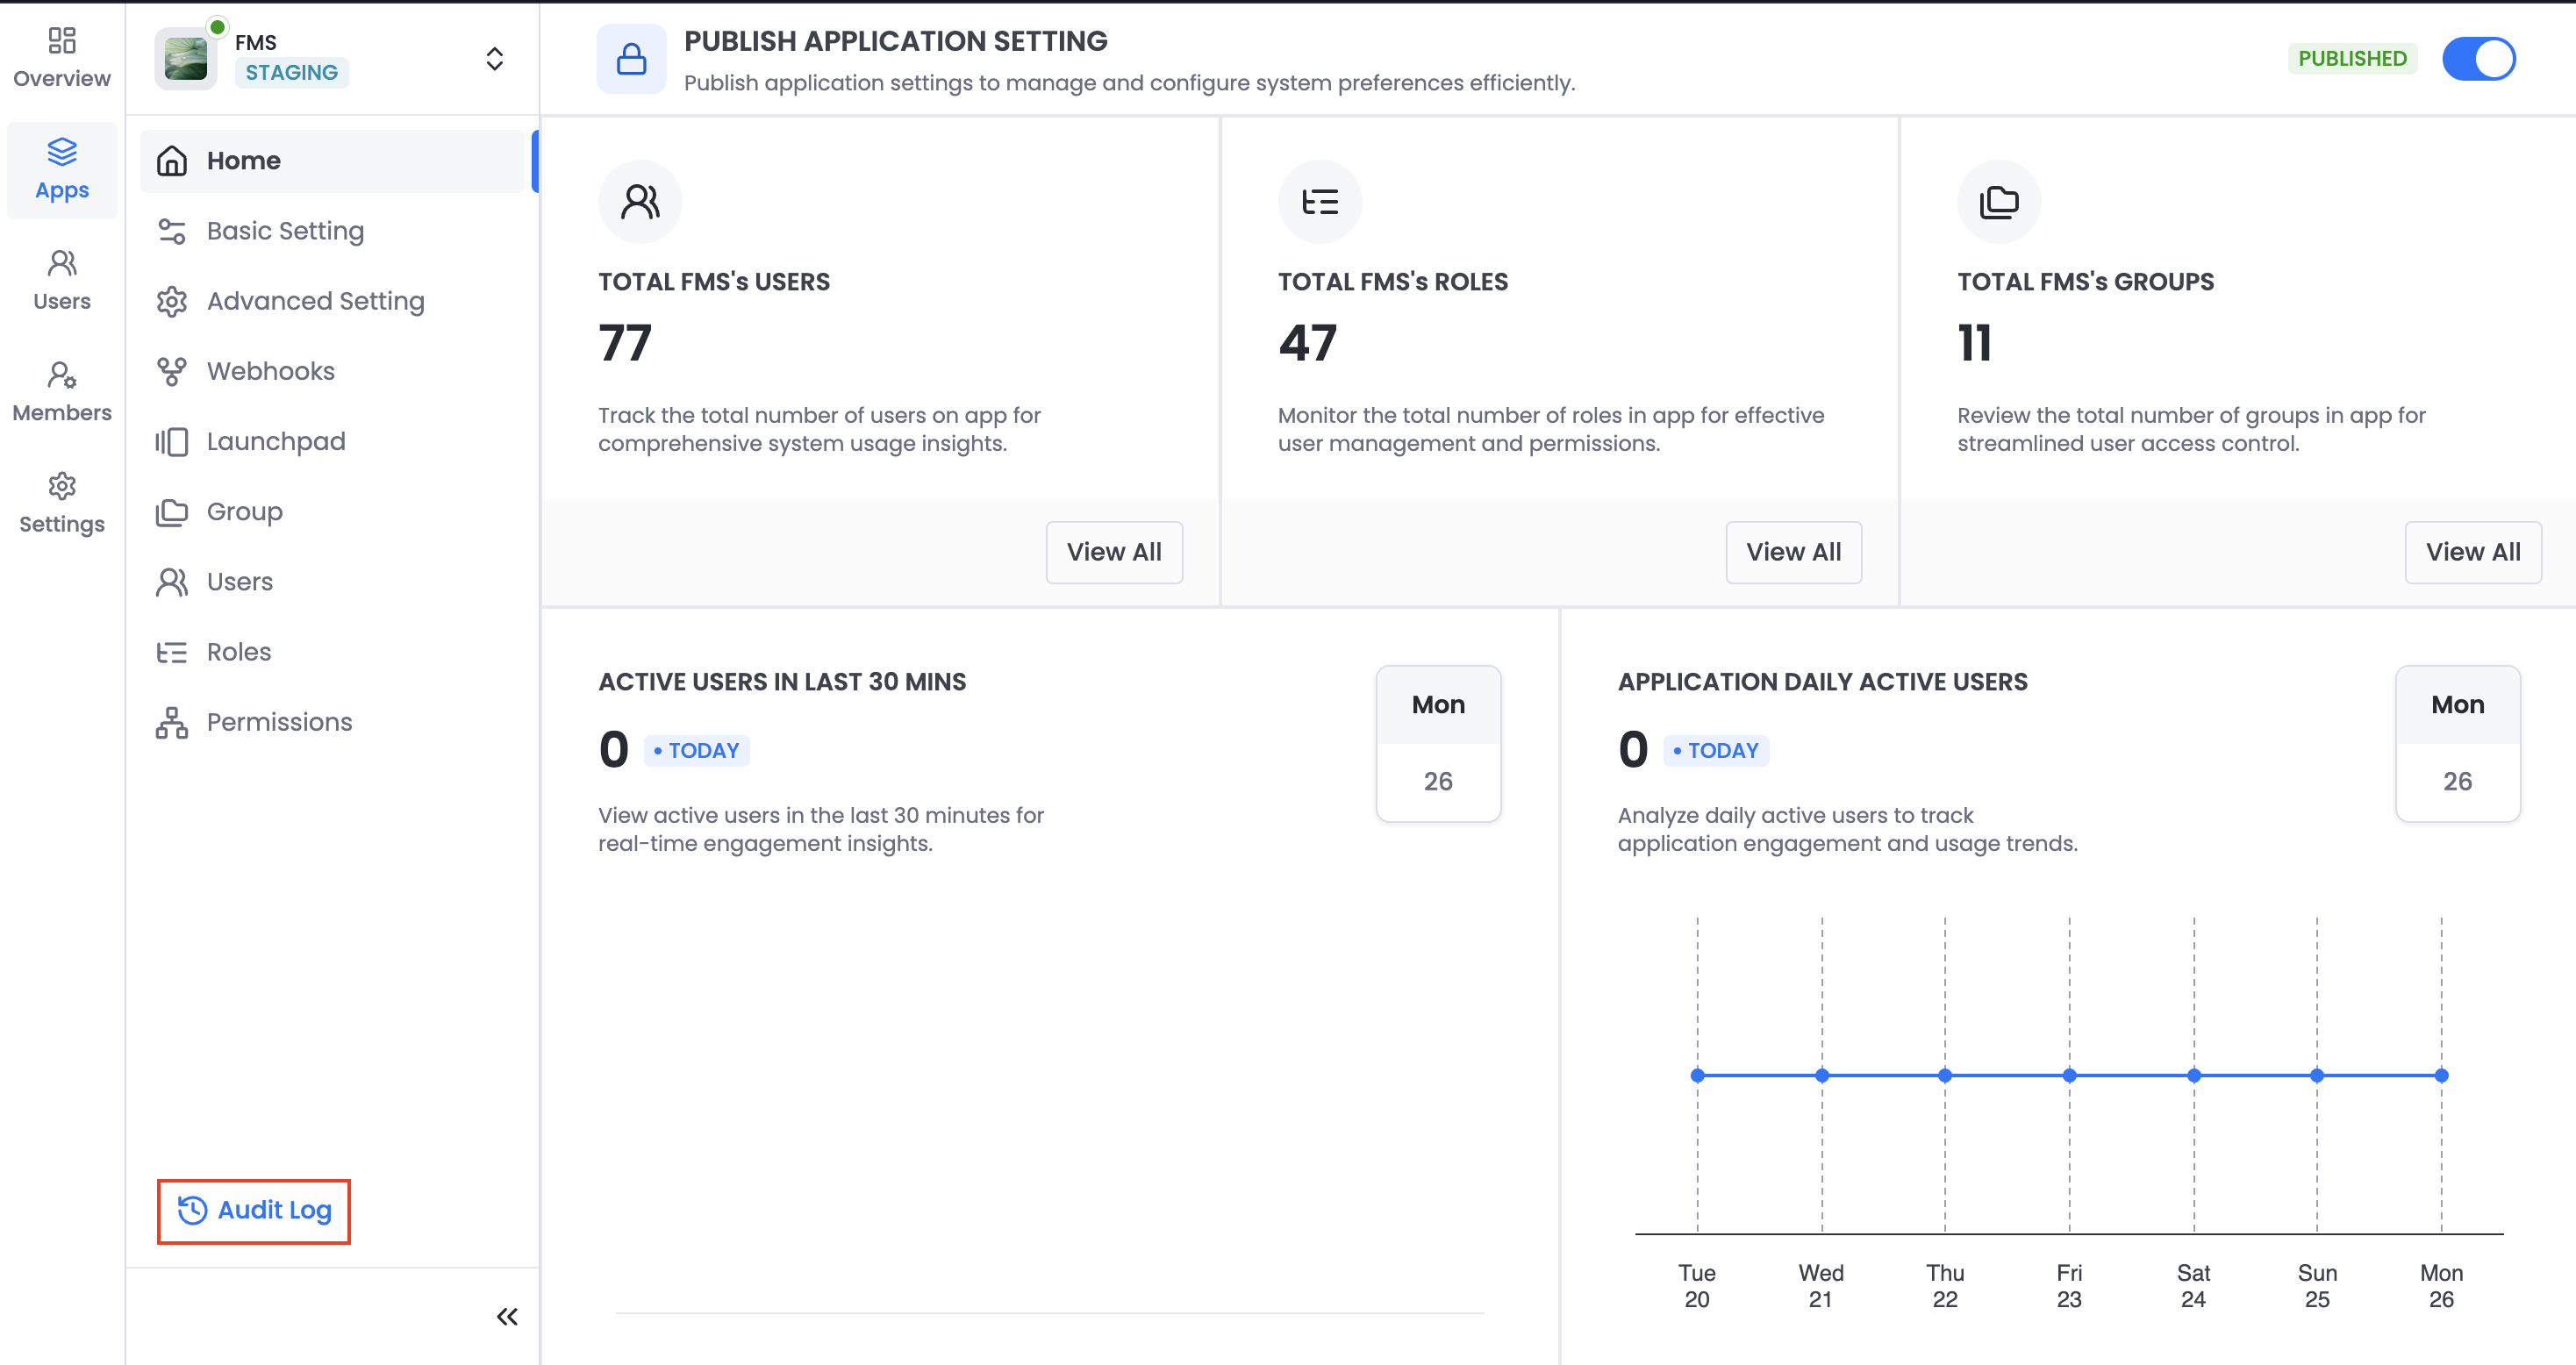
Task: Click the Fri 23 chart data point
Action: [2069, 1075]
